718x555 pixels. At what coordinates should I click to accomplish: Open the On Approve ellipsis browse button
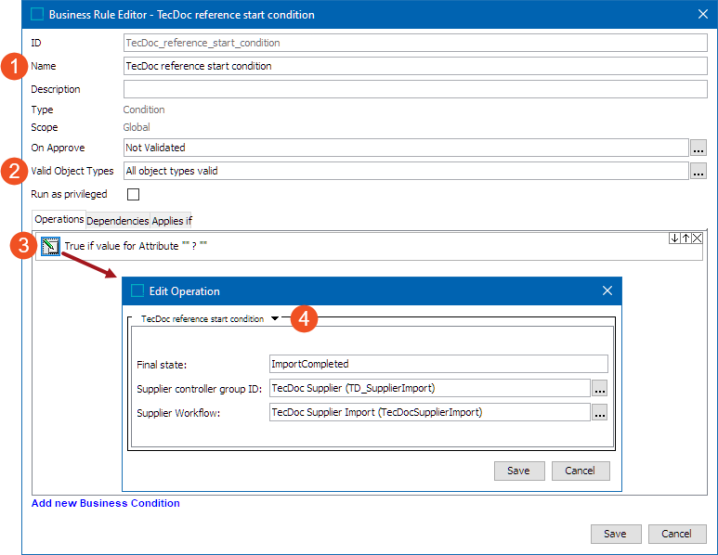(698, 148)
